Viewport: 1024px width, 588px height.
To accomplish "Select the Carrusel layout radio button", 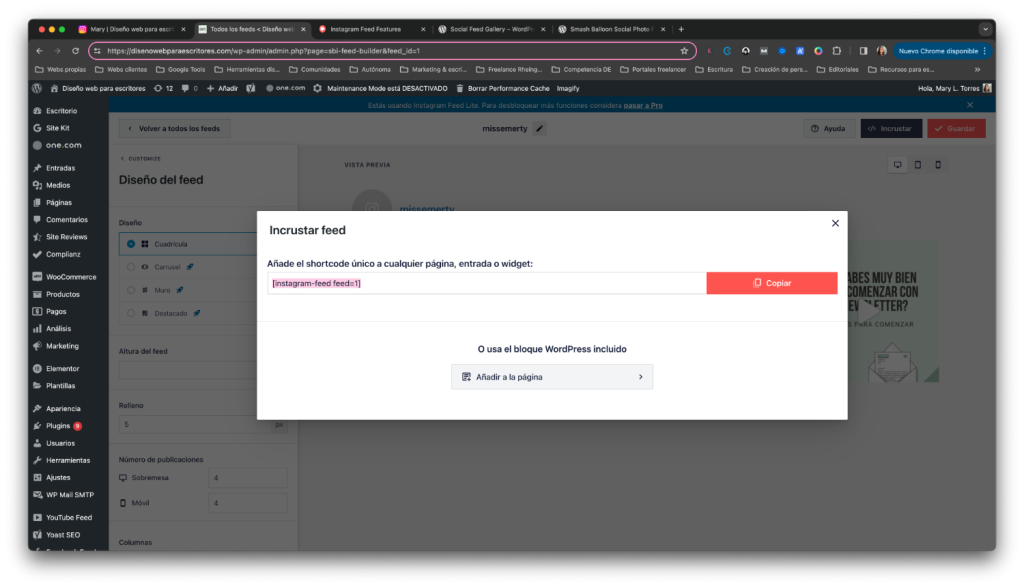I will [131, 267].
